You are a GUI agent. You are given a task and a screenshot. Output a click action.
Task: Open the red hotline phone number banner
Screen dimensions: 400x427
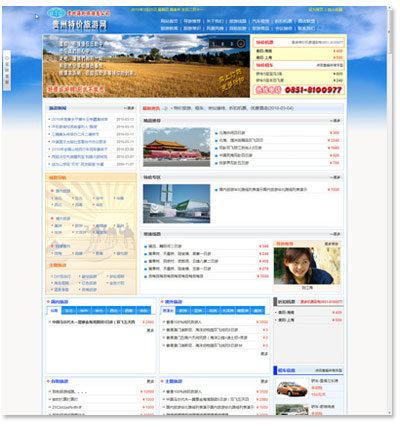point(298,90)
